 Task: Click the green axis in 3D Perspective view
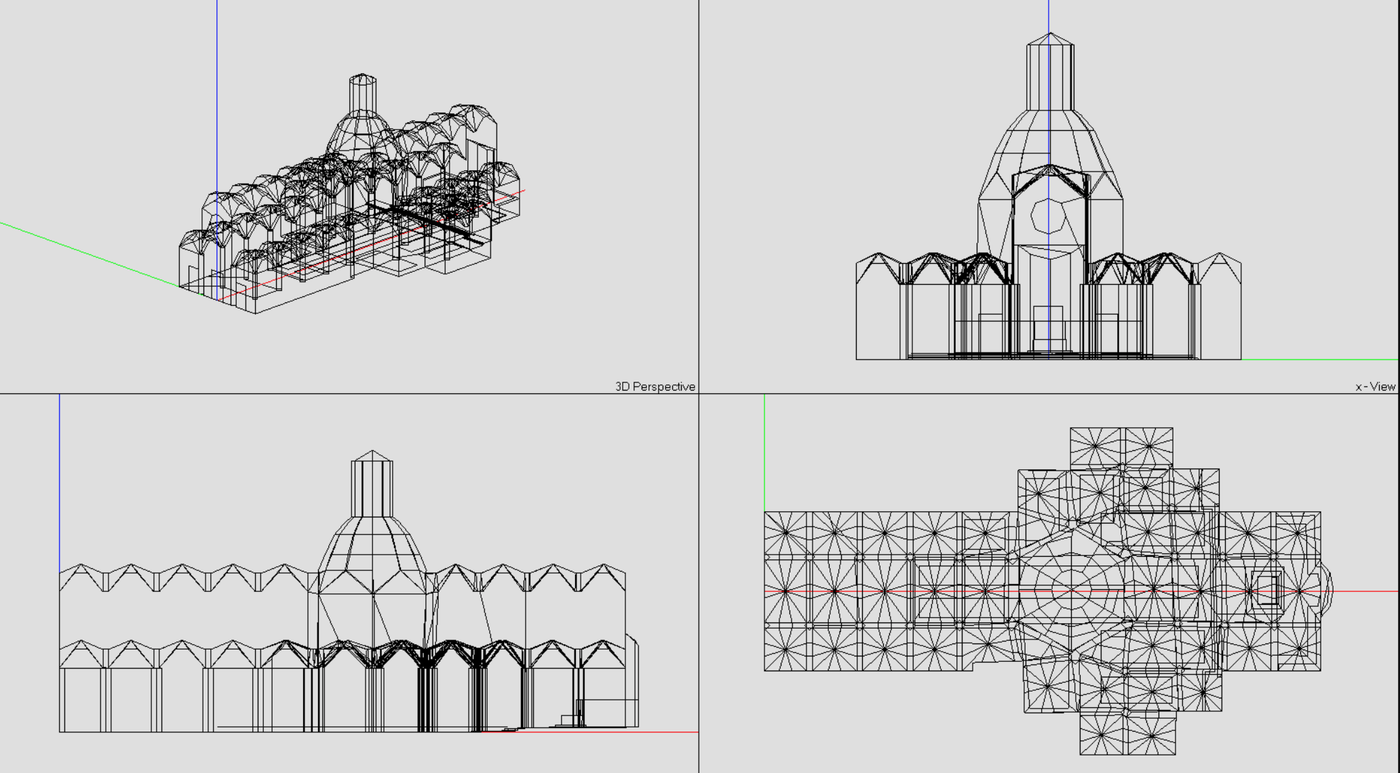point(80,250)
